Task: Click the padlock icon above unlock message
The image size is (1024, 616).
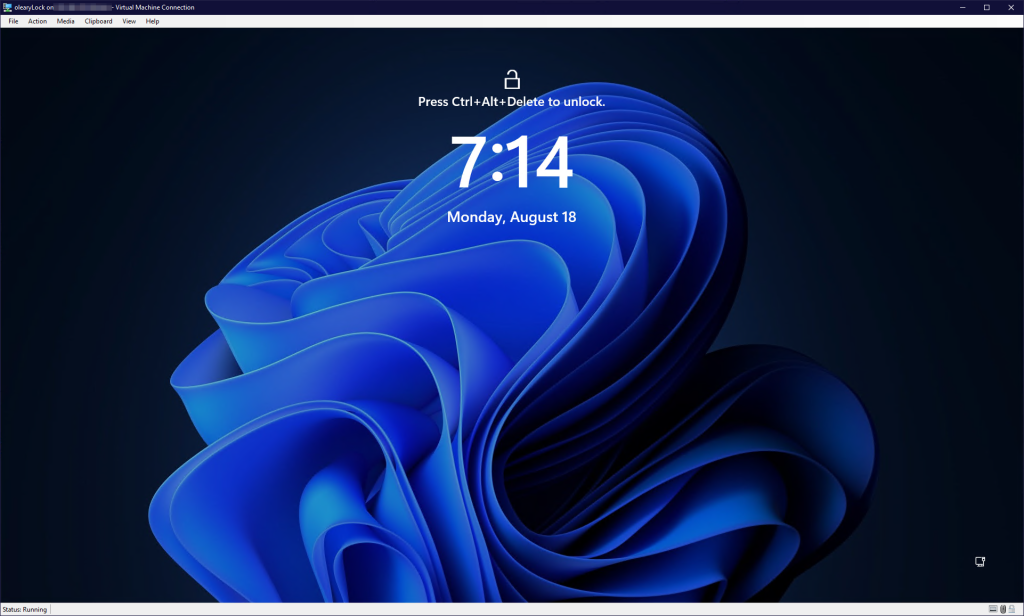Action: coord(512,80)
